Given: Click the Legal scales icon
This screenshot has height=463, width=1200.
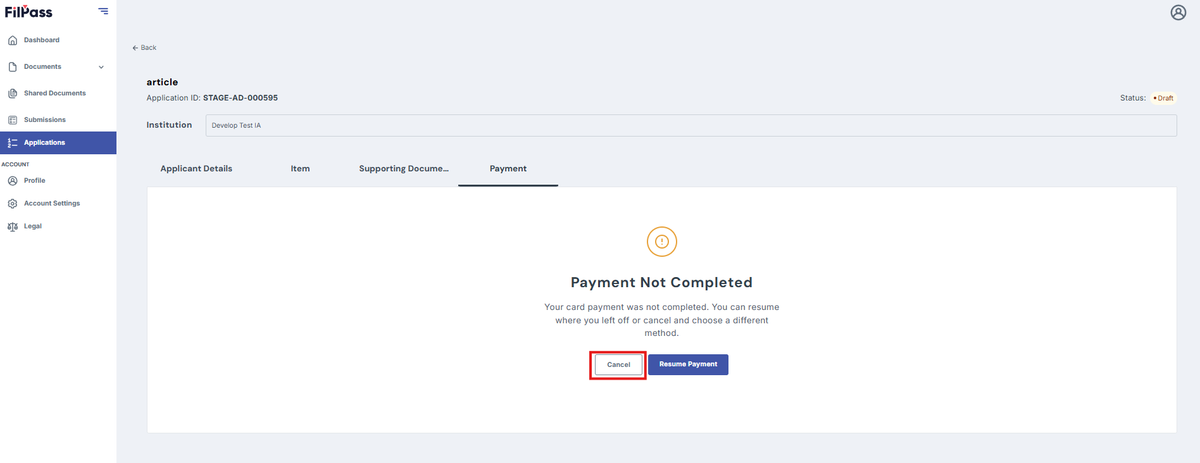Looking at the screenshot, I should pos(12,226).
